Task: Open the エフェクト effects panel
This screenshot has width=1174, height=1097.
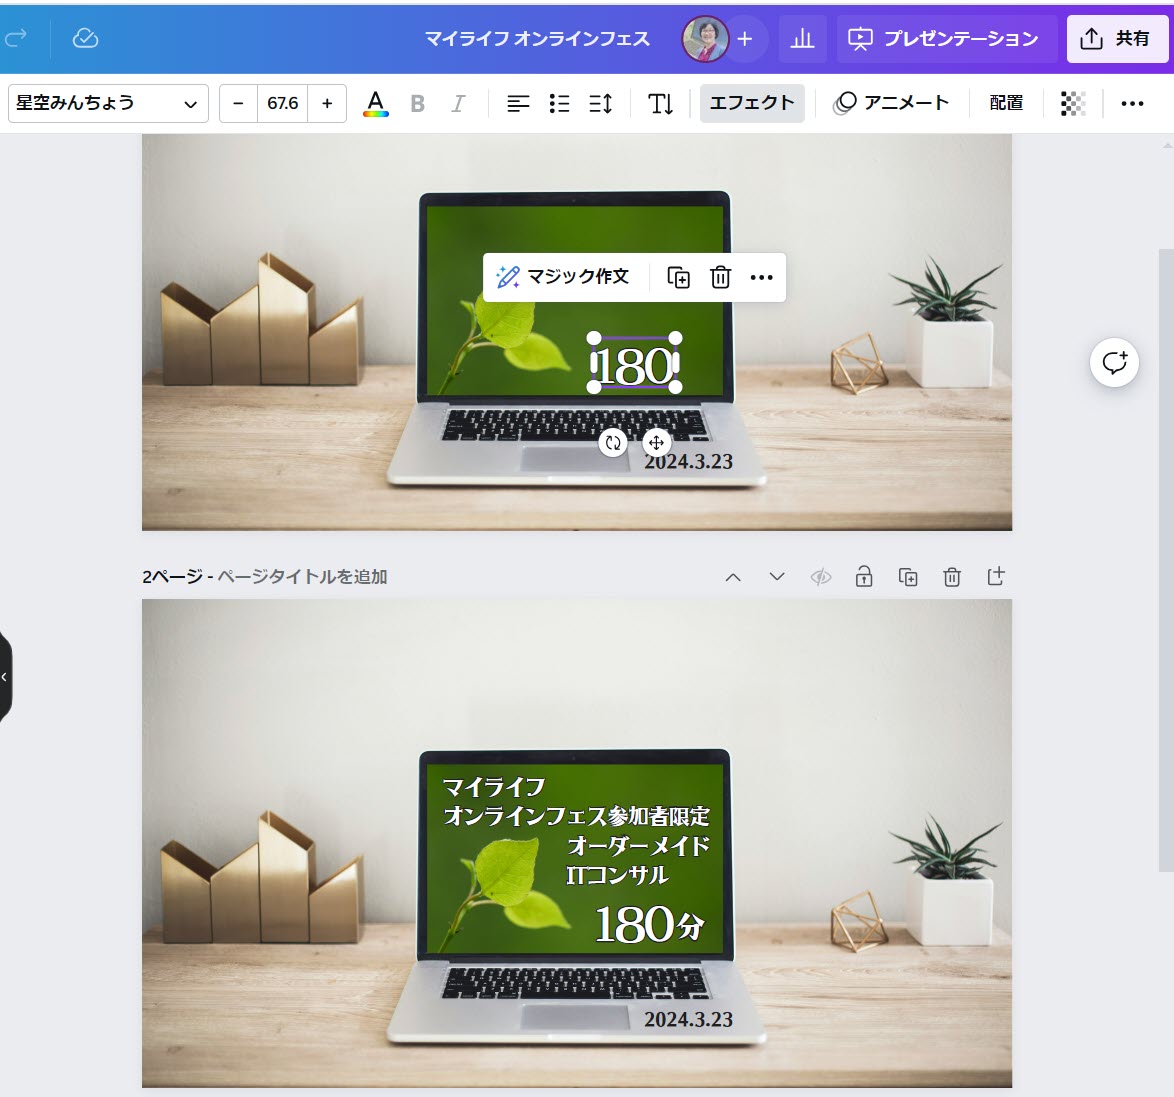Action: coord(751,103)
